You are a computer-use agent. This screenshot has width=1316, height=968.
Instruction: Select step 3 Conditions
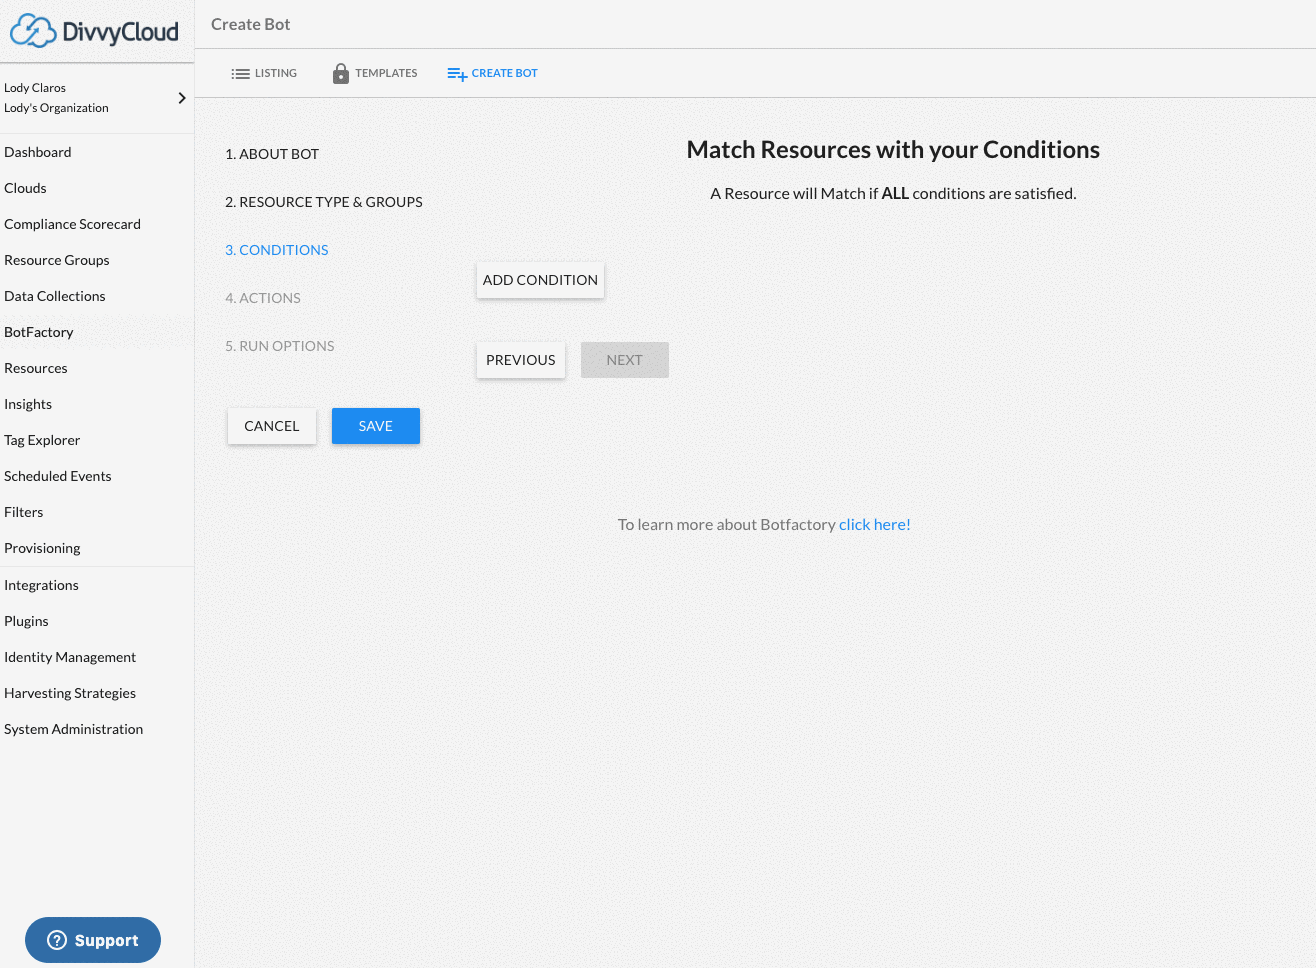[x=277, y=250]
